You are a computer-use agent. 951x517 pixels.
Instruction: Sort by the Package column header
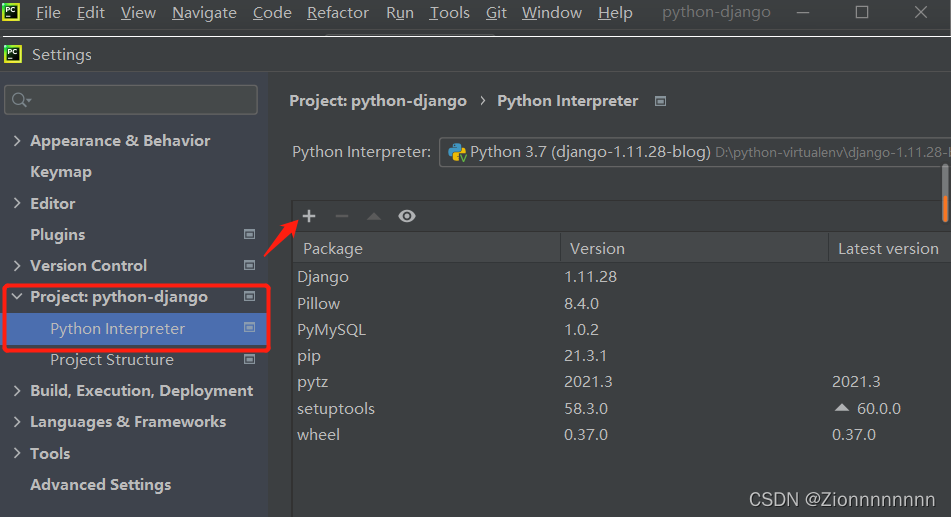[426, 249]
